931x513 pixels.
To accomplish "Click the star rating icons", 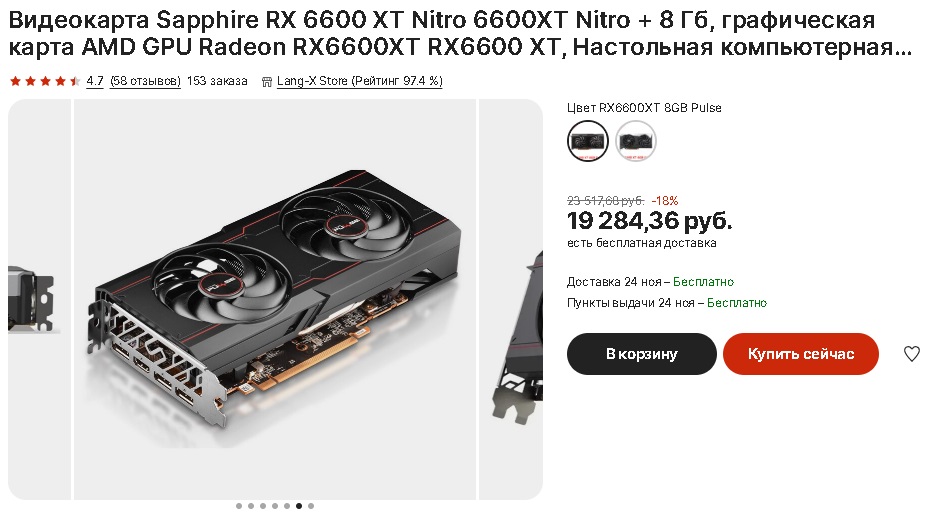I will 45,81.
